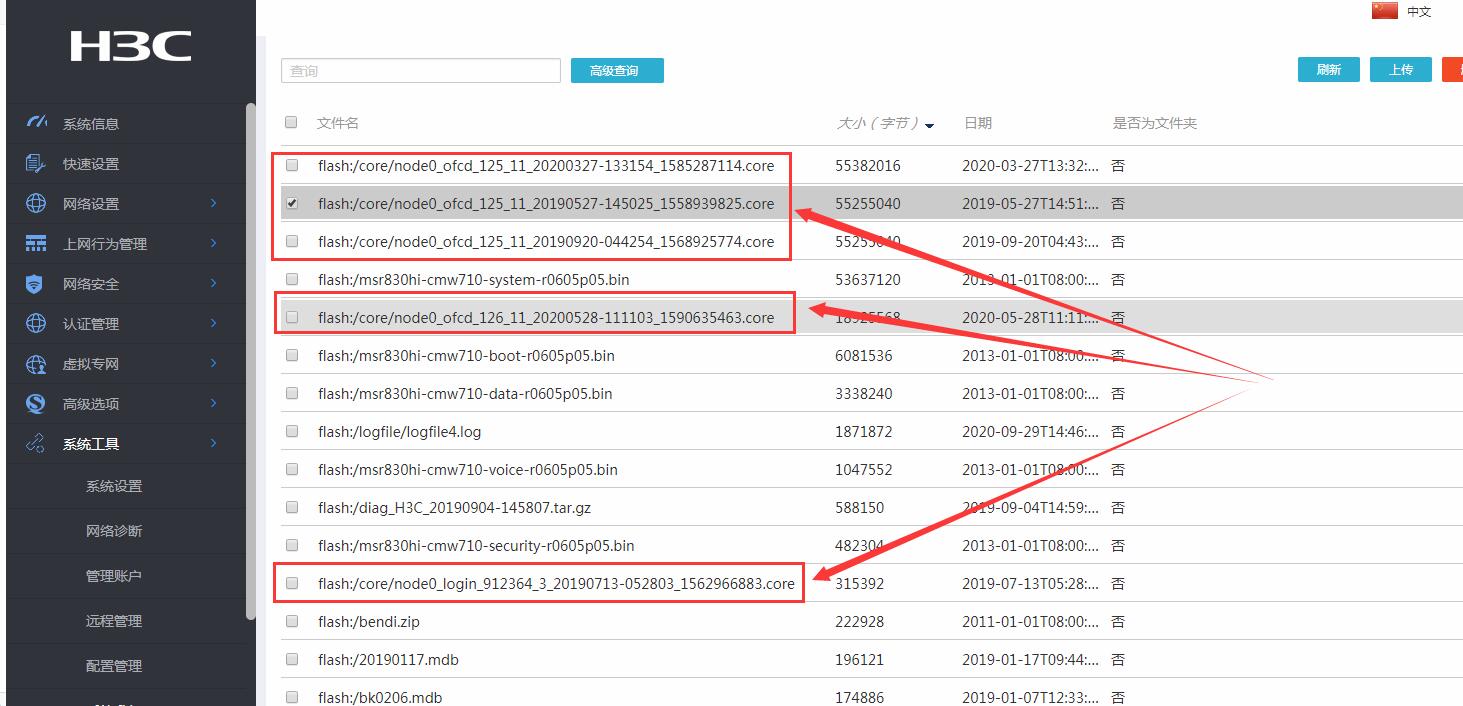The height and width of the screenshot is (706, 1463).
Task: Click the 虚拟专网 icon
Action: [35, 363]
